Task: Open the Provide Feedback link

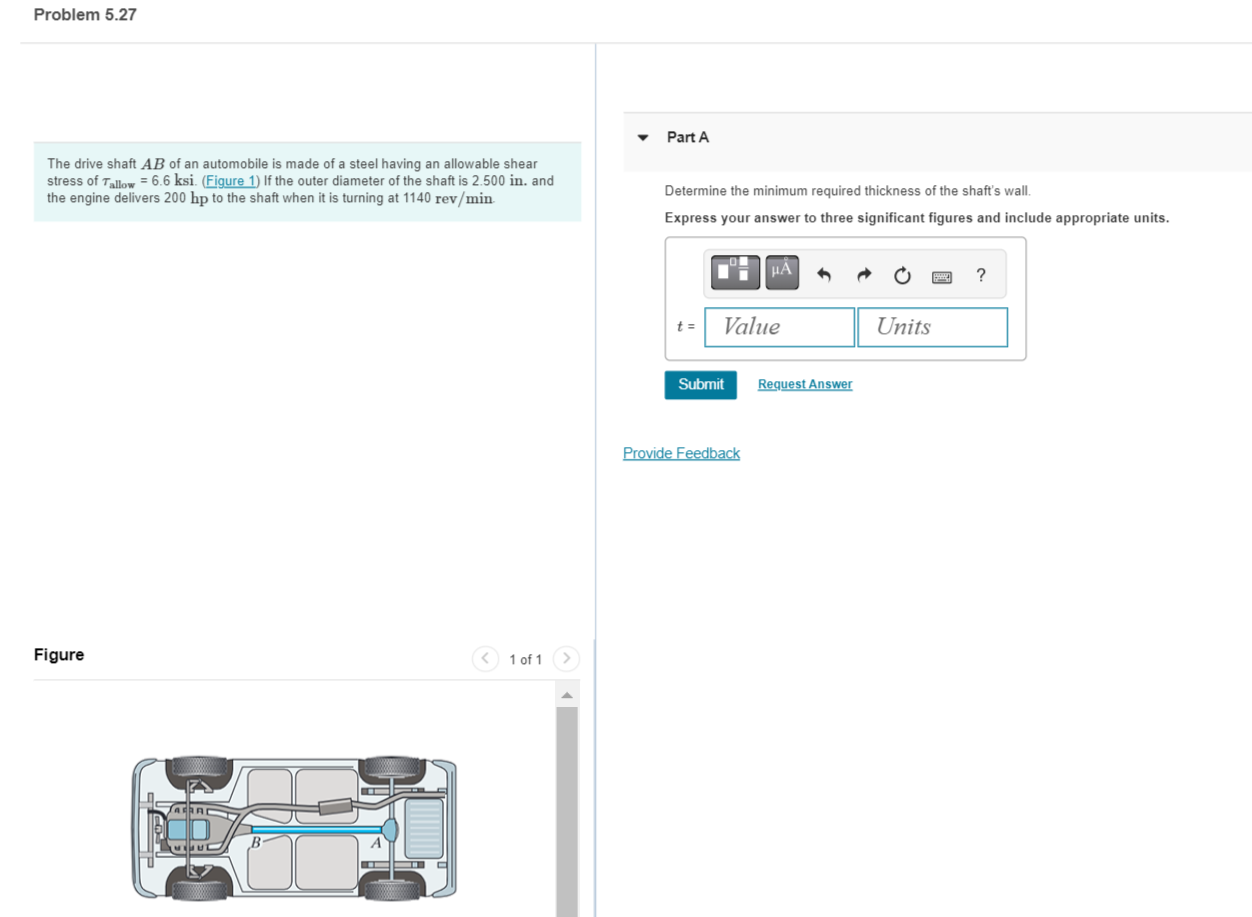Action: tap(681, 453)
